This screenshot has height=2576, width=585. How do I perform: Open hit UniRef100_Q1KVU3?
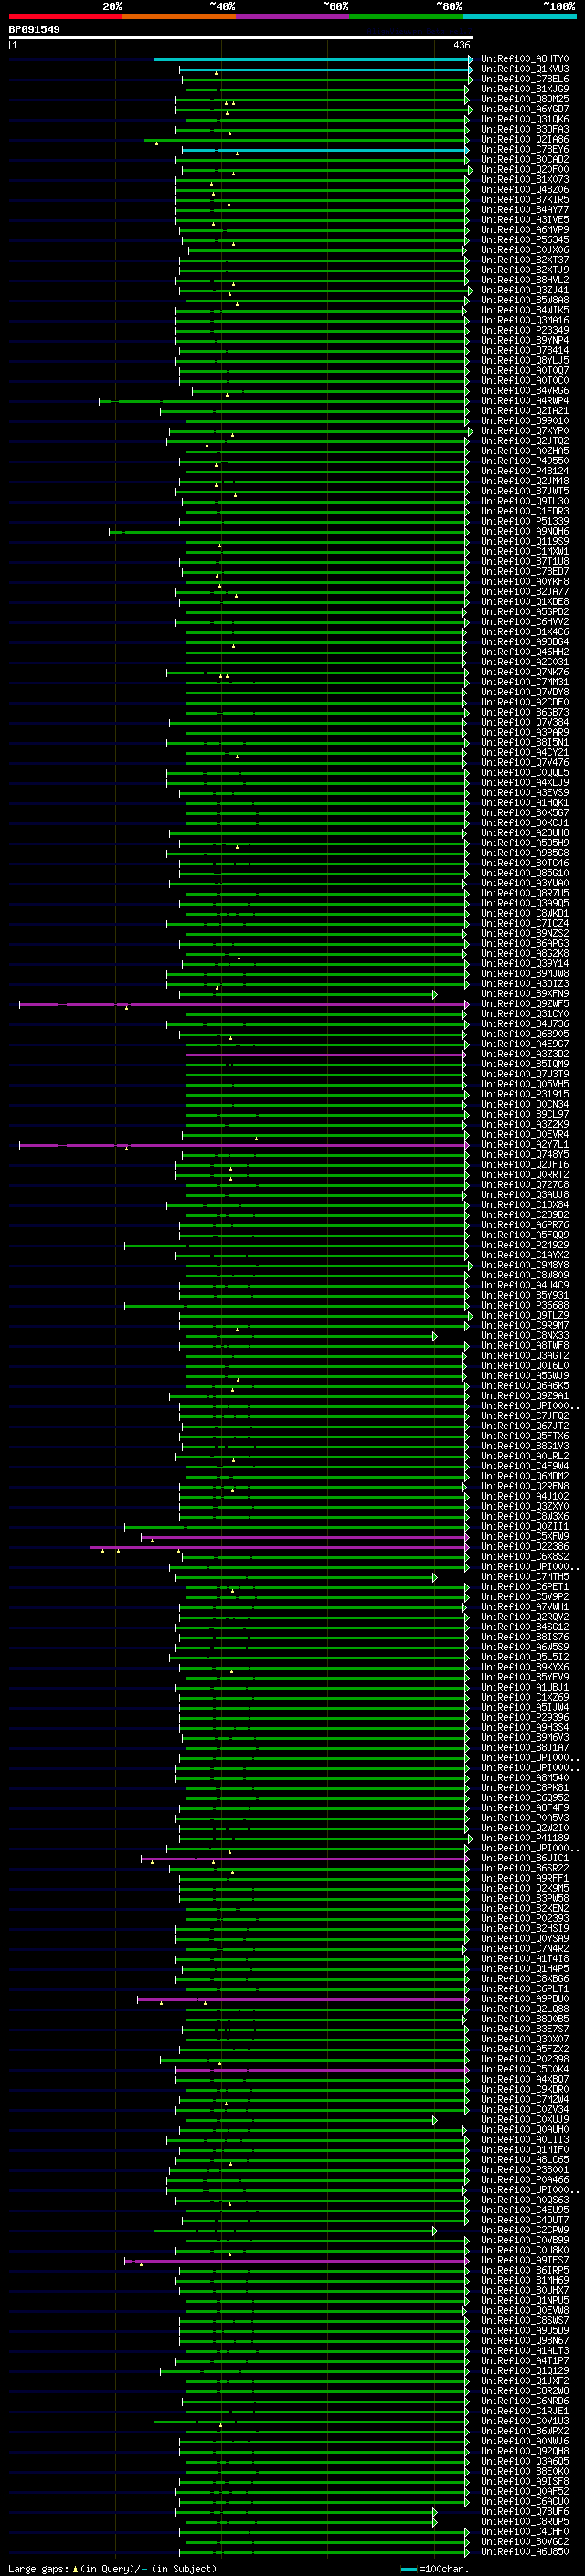click(x=524, y=69)
